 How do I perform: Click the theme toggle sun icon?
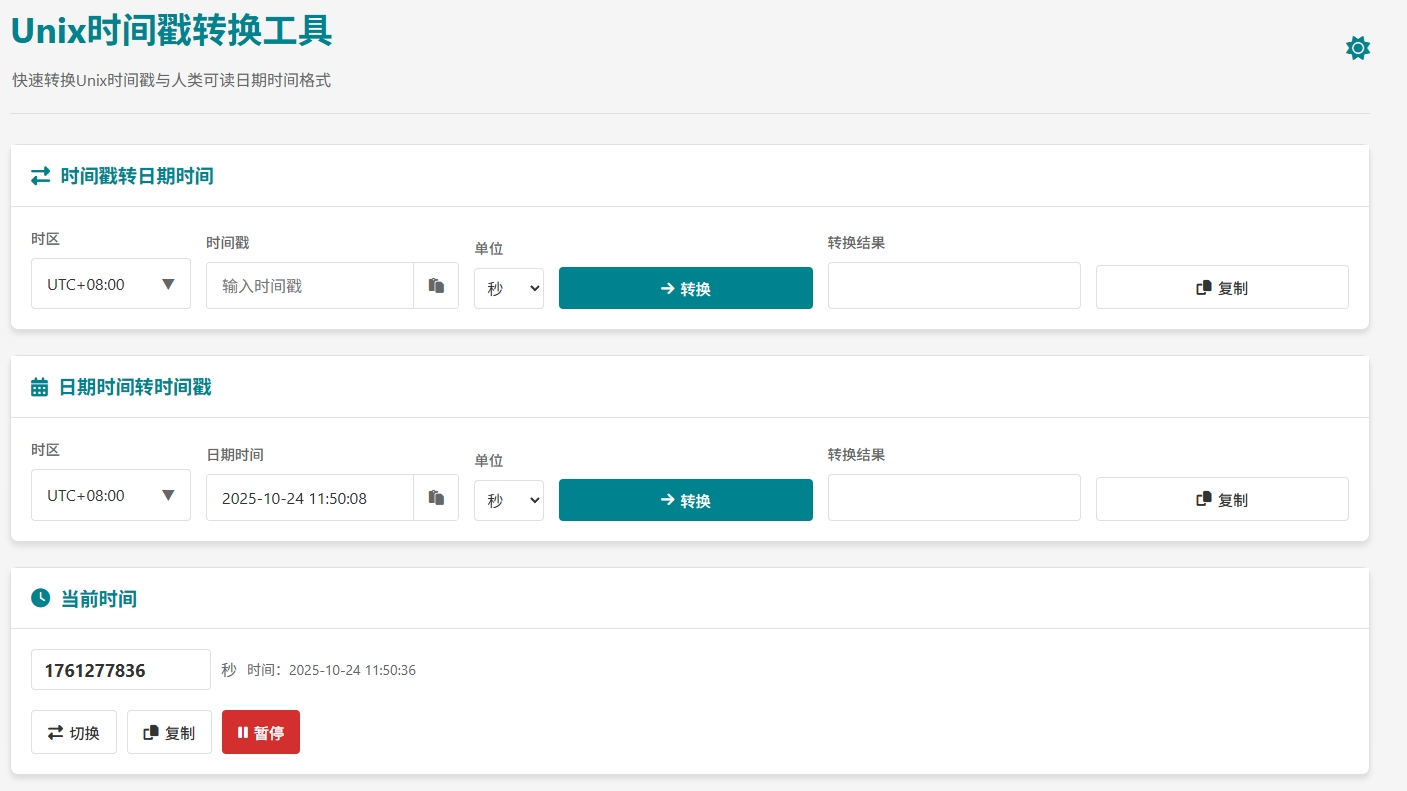(x=1357, y=48)
